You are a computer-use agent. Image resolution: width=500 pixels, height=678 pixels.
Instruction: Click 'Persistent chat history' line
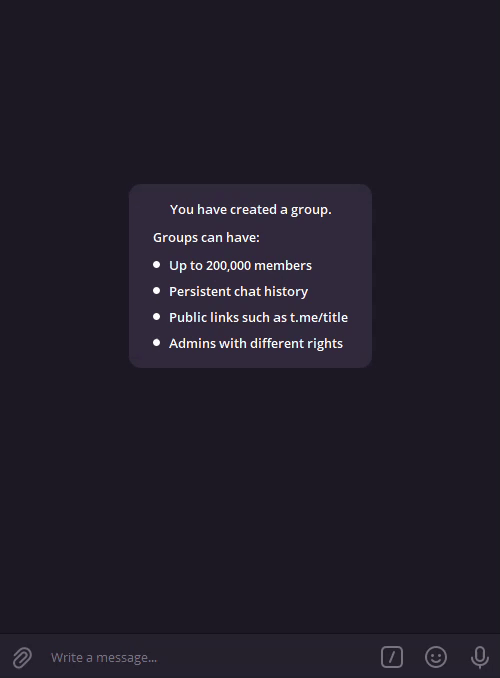point(238,291)
